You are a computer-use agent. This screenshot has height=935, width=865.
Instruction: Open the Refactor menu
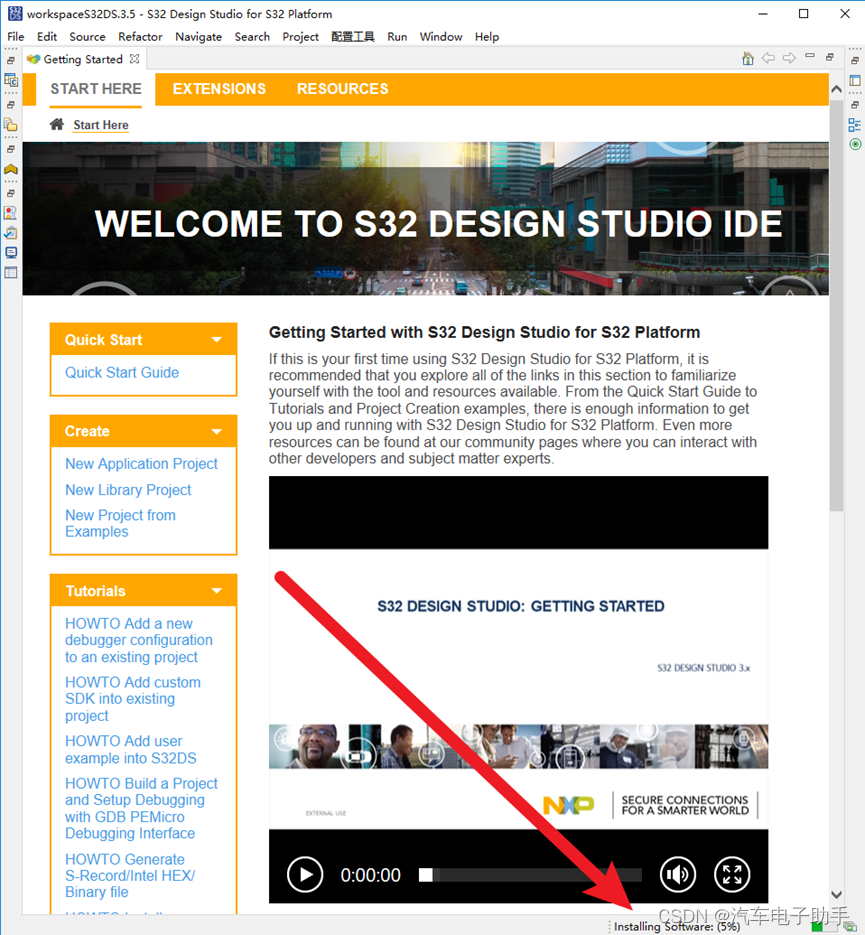(140, 36)
